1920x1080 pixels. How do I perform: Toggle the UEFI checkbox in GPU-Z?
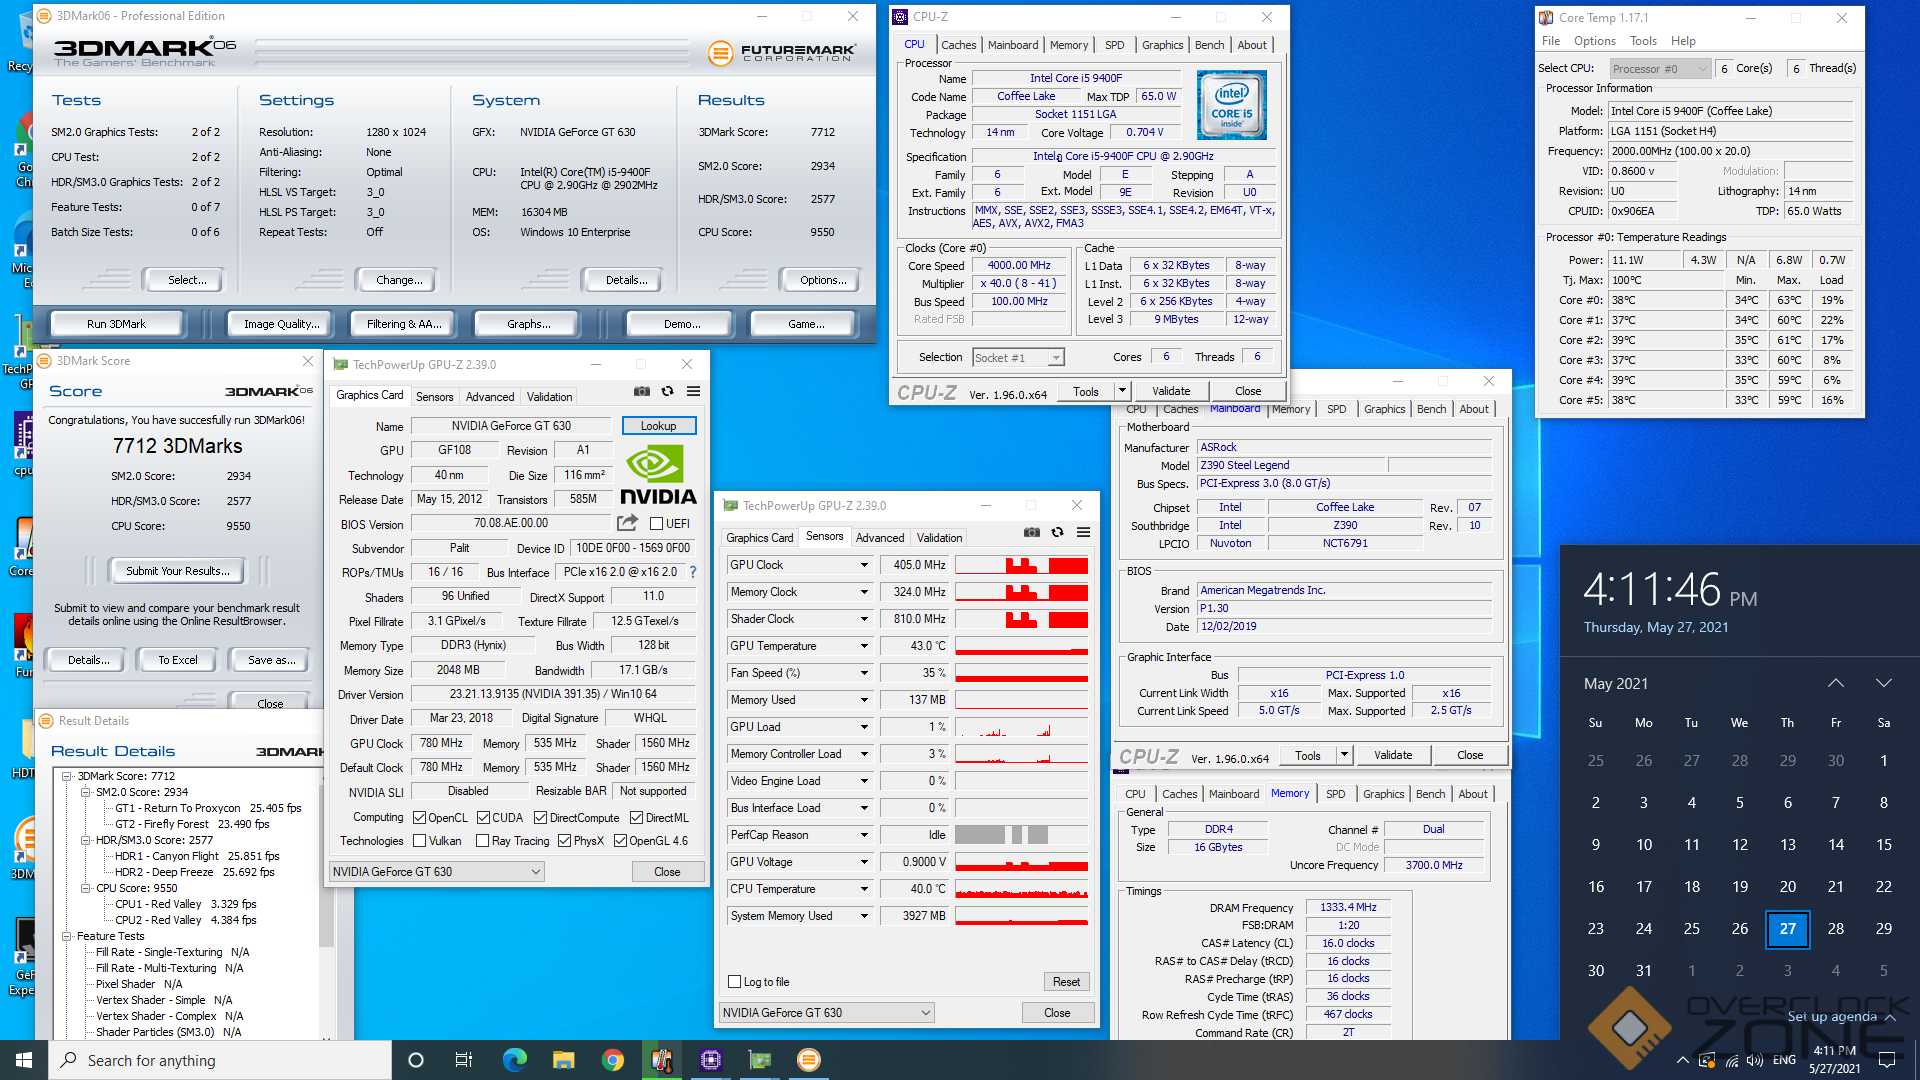click(x=657, y=523)
